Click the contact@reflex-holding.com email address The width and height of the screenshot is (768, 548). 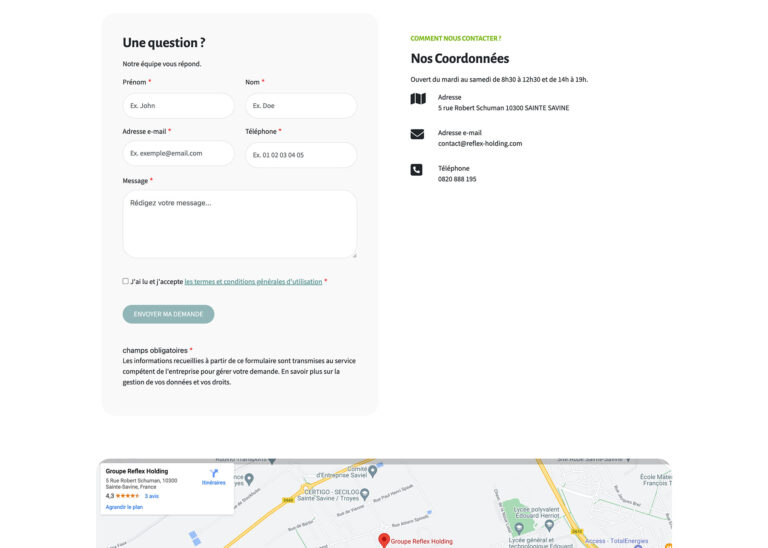click(480, 144)
